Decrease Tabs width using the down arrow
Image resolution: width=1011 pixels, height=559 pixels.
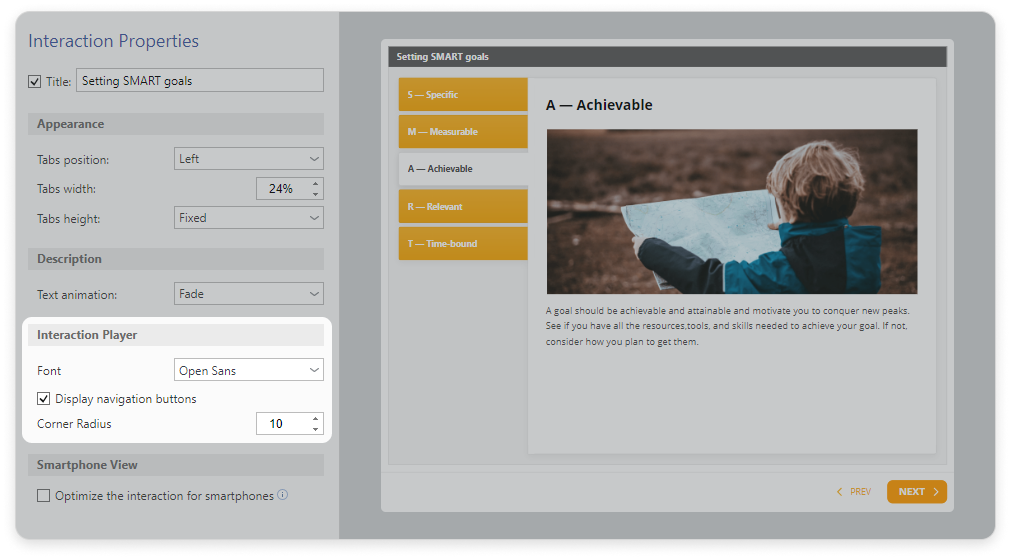point(316,194)
